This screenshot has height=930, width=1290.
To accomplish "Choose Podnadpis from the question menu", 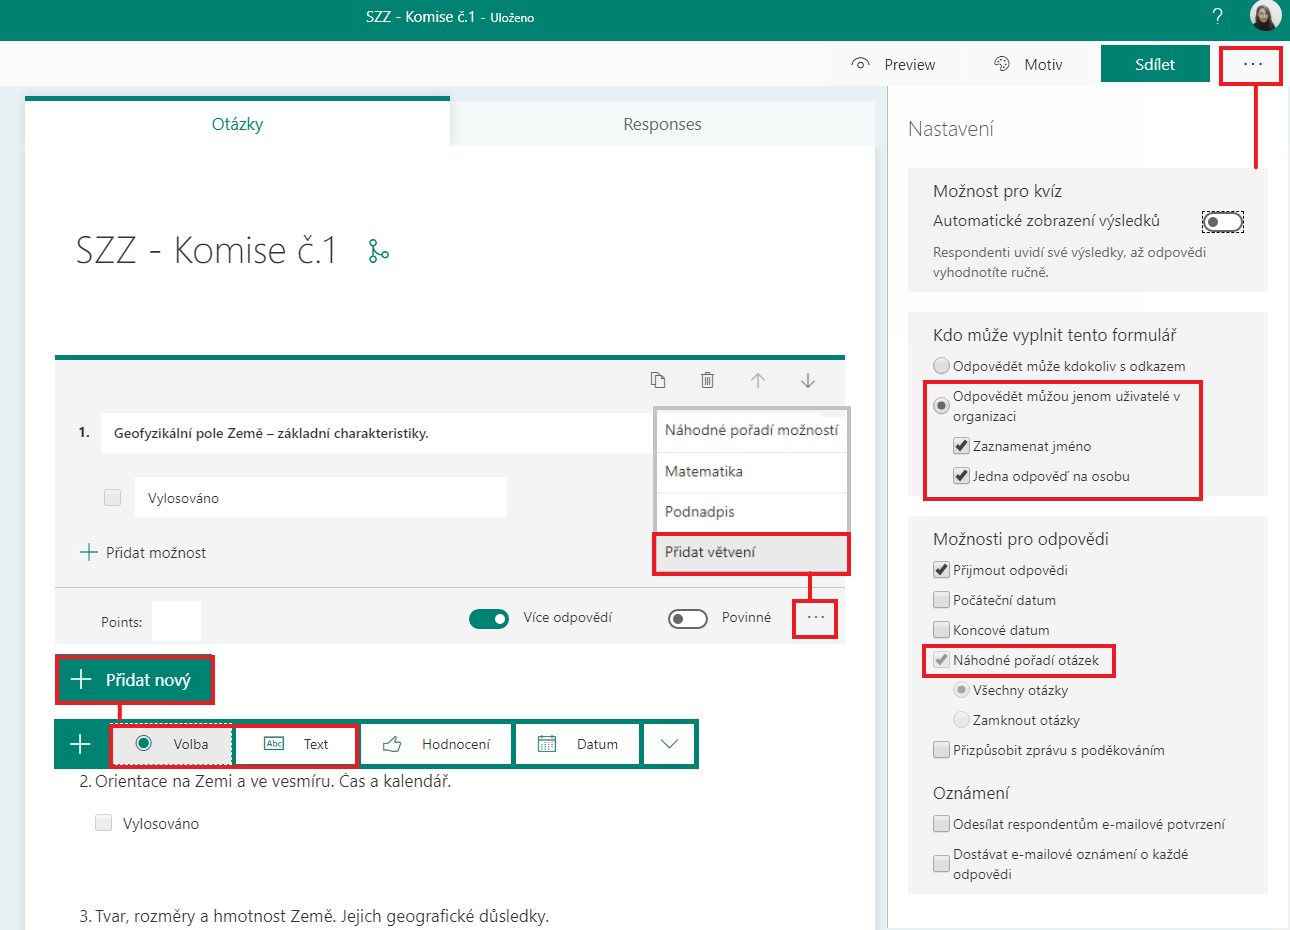I will coord(752,512).
